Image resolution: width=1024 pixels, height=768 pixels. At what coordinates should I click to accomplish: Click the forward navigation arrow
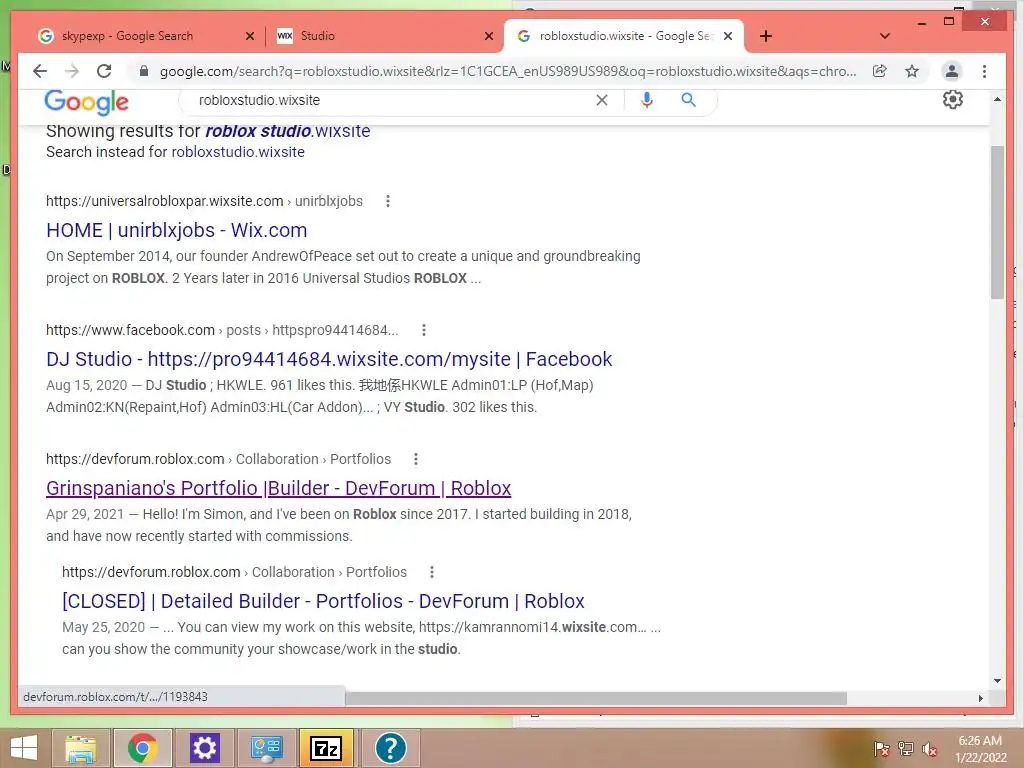pyautogui.click(x=72, y=71)
